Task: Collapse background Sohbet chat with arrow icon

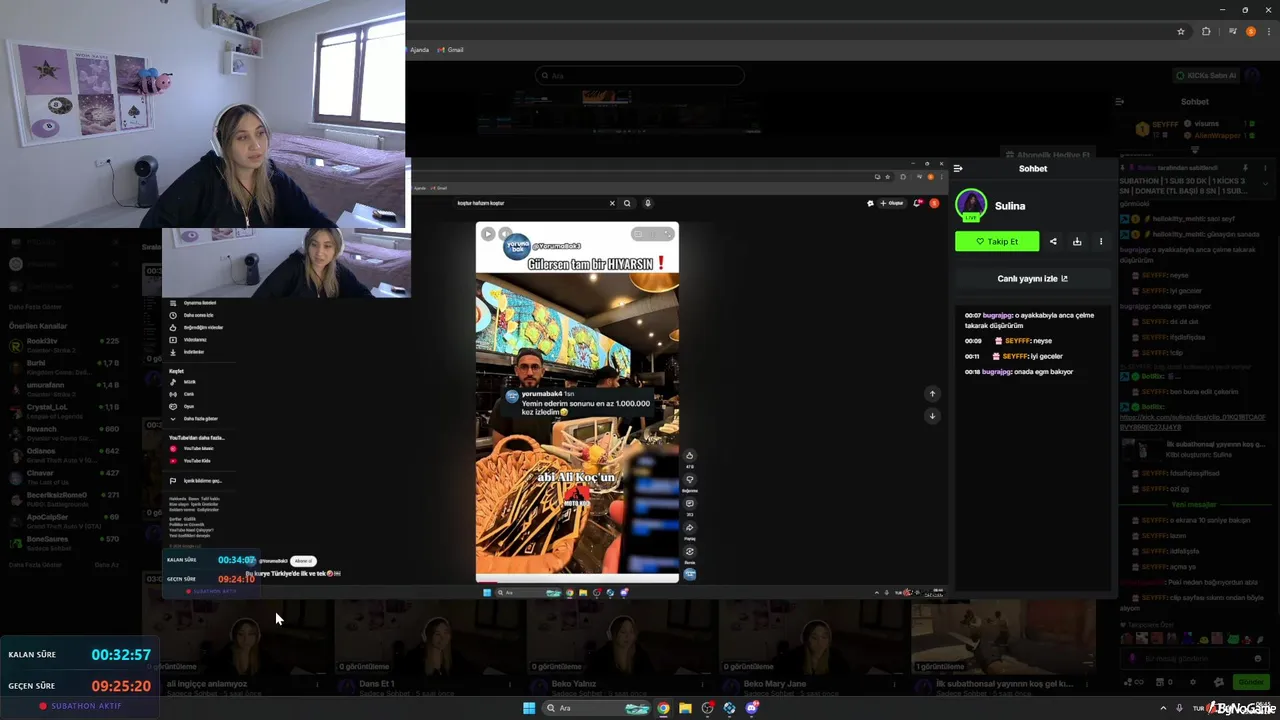Action: click(x=1119, y=101)
